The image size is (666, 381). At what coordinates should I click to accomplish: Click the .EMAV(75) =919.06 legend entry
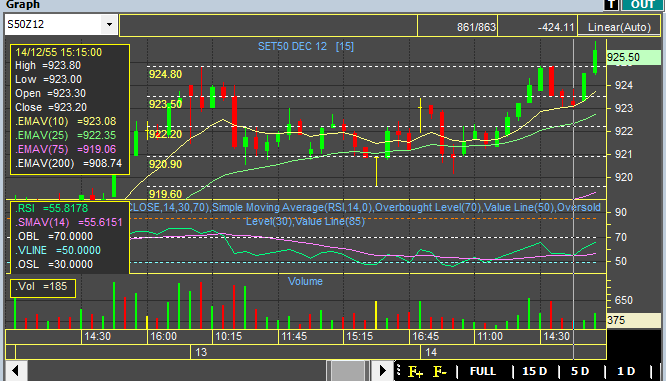point(65,150)
